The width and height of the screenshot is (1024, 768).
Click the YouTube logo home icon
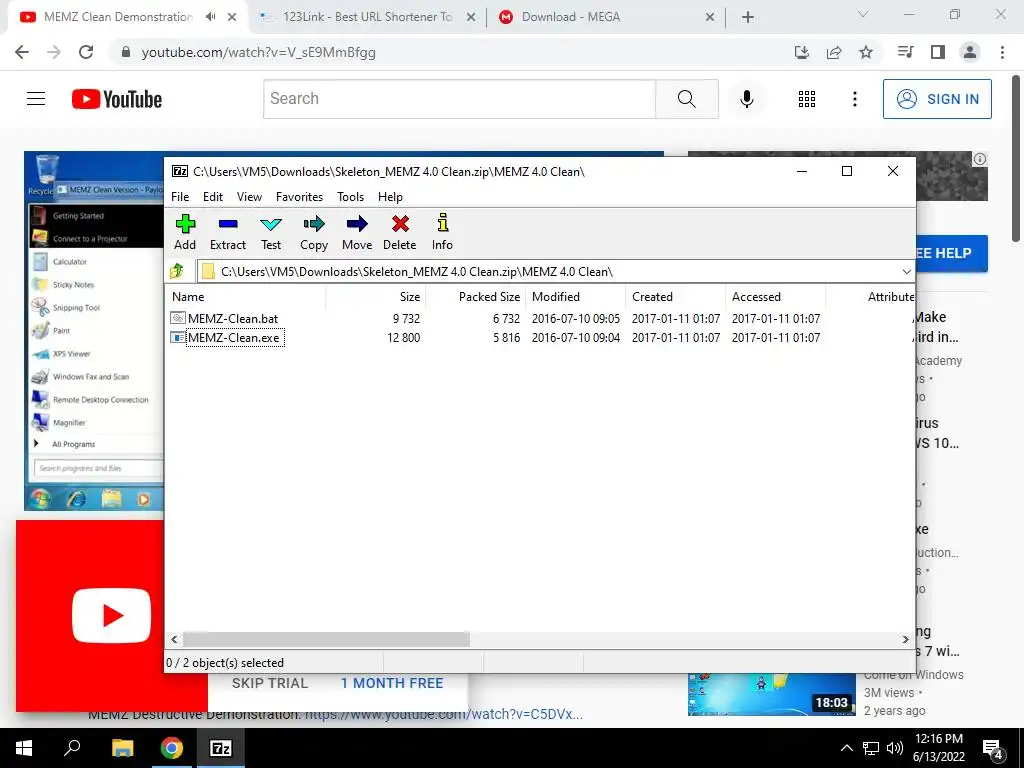coord(117,99)
